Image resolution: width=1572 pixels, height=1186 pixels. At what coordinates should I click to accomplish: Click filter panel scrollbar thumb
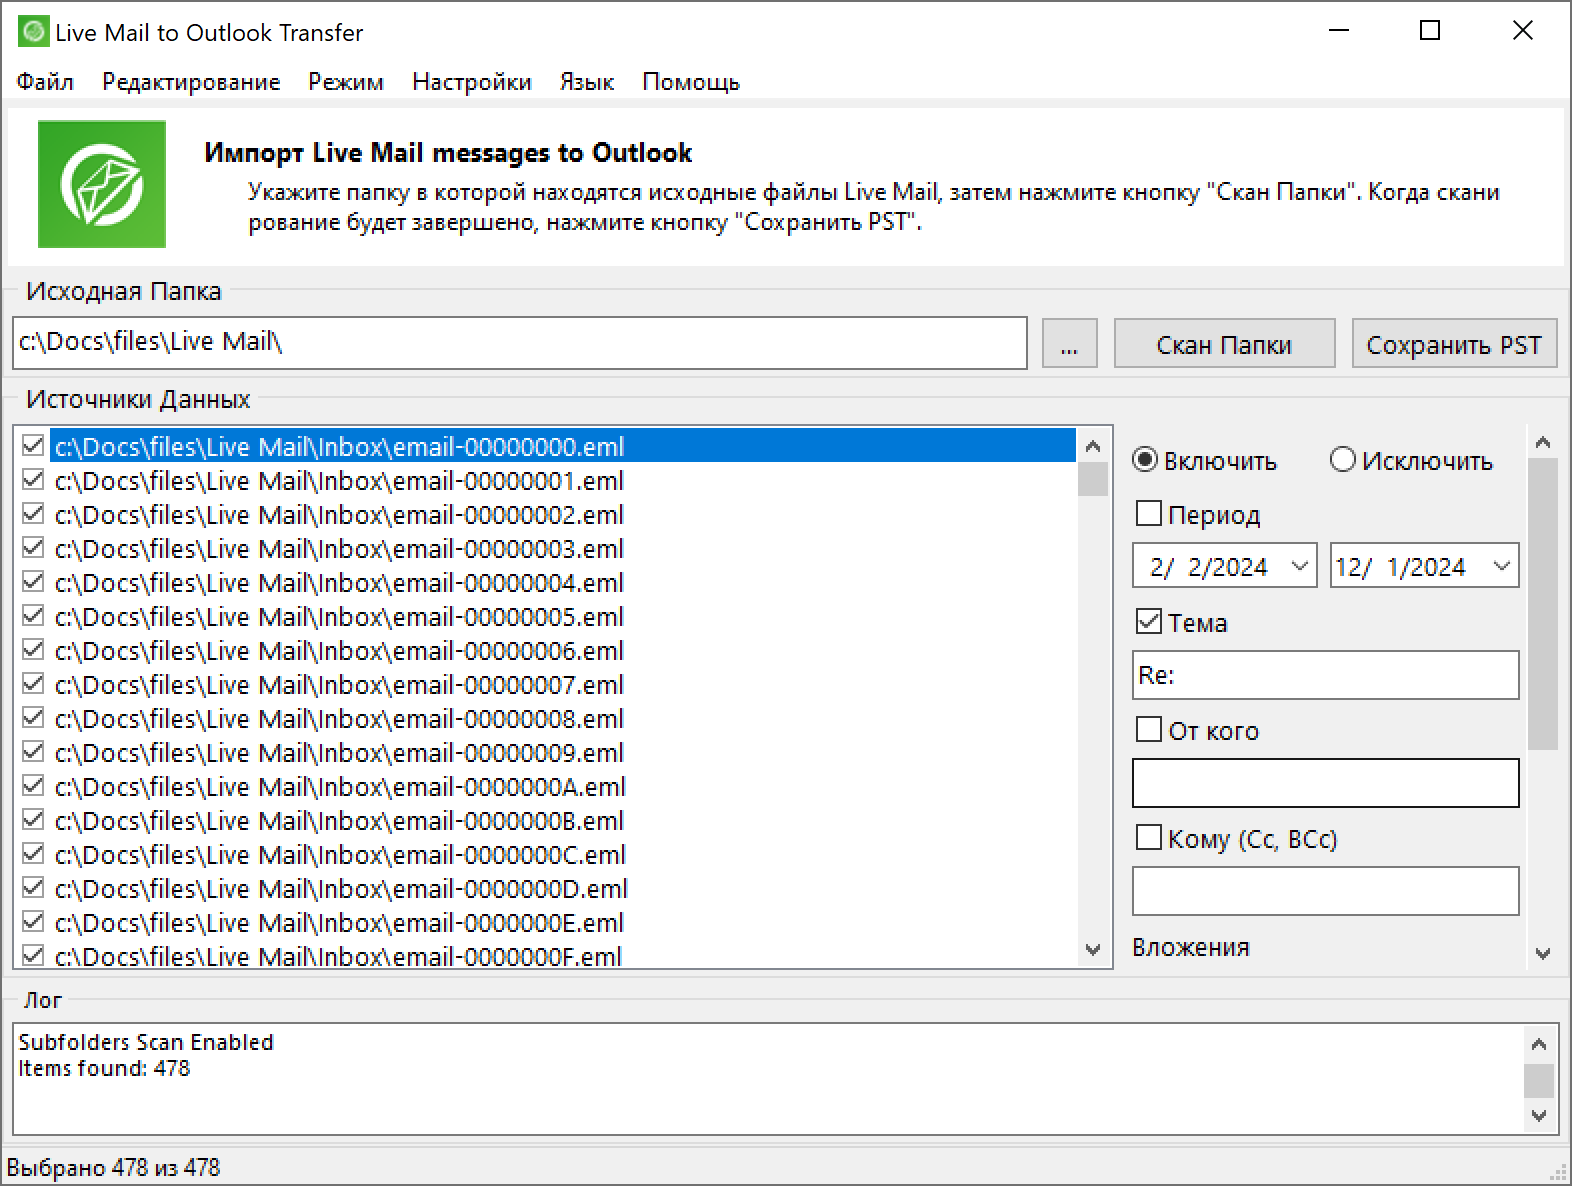coord(1543,604)
